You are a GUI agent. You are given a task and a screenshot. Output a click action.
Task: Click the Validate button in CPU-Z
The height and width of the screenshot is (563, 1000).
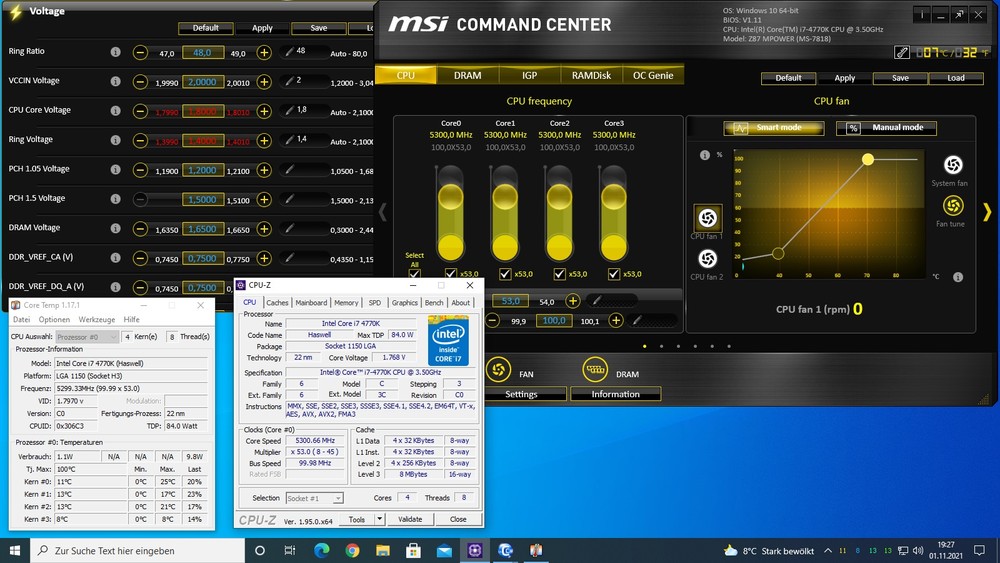pos(410,519)
